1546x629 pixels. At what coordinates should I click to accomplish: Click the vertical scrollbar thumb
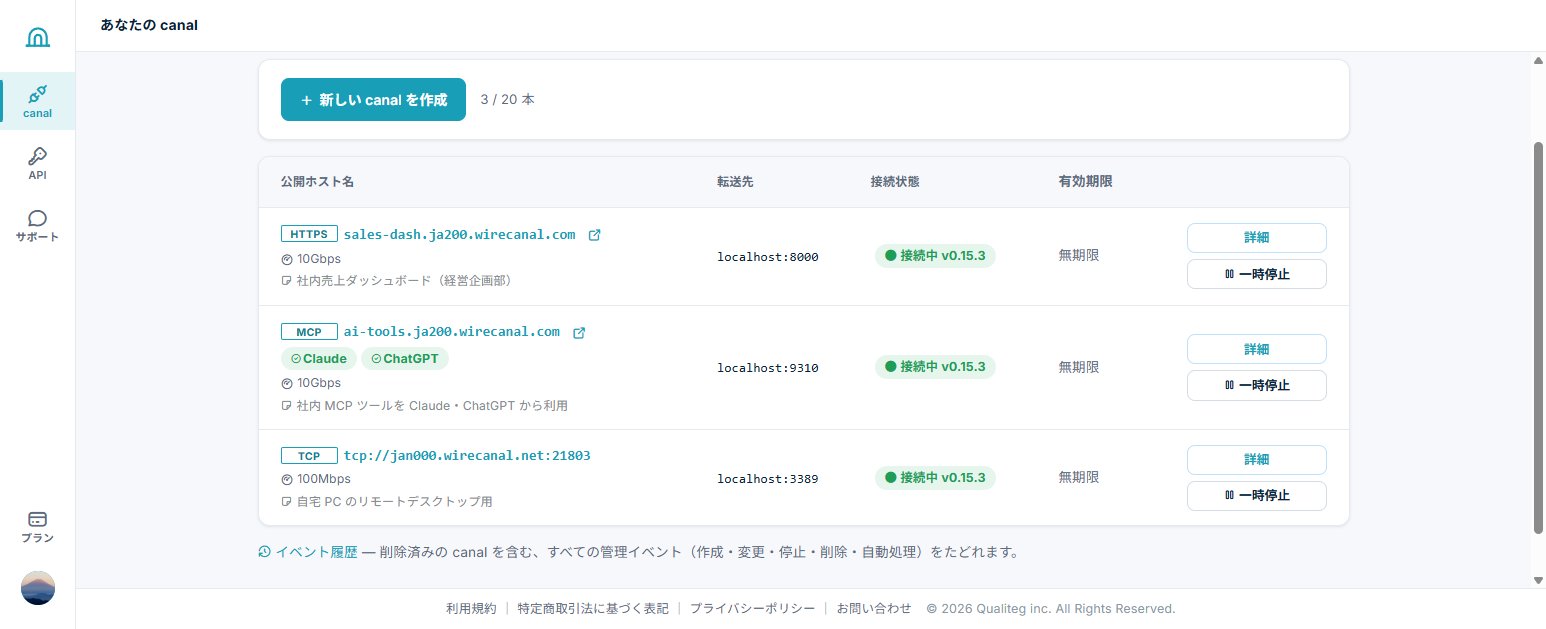[x=1538, y=338]
